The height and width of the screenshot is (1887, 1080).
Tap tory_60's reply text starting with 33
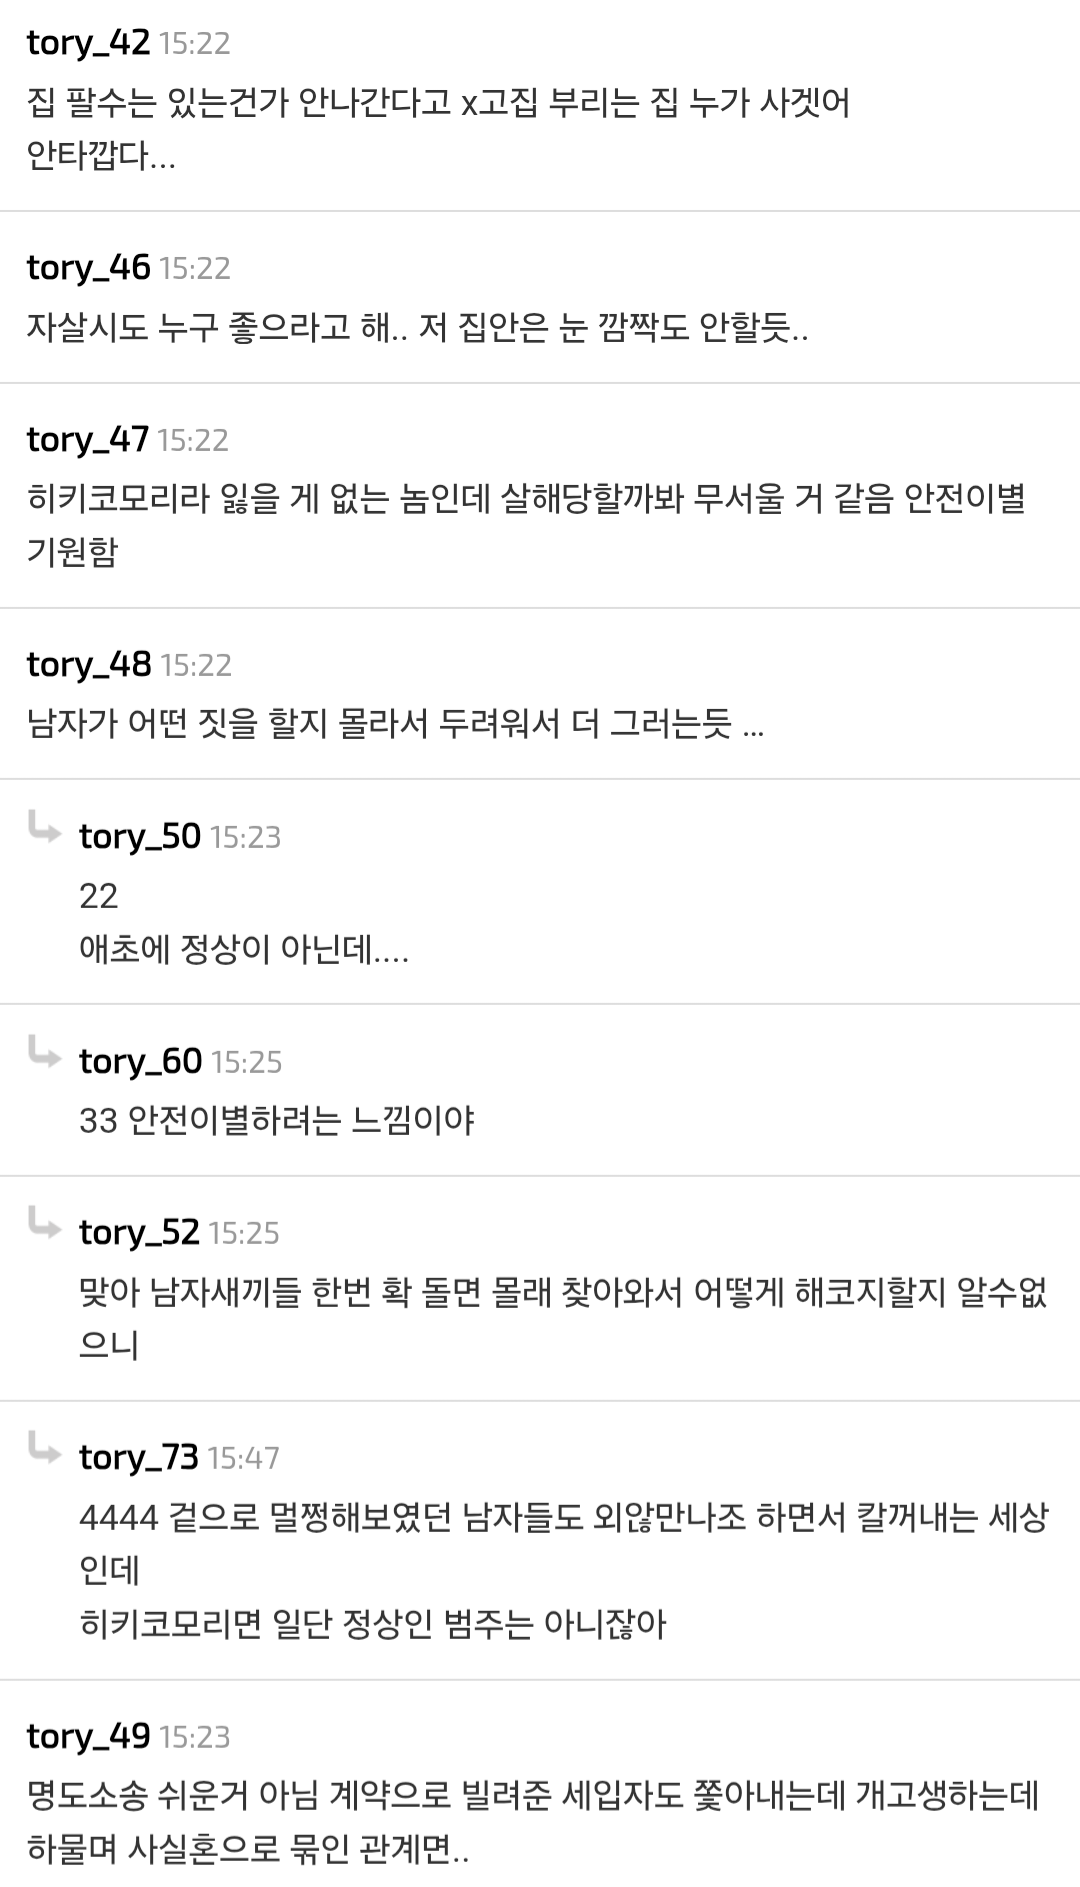(276, 1120)
